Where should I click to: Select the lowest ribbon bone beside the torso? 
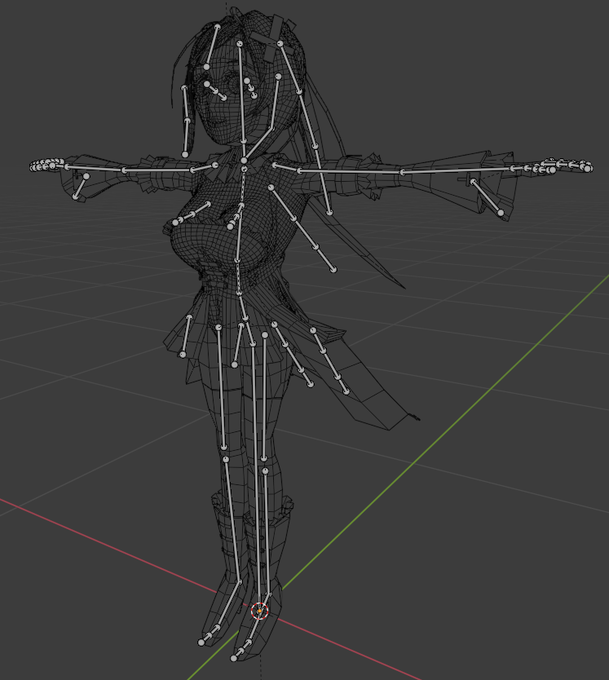325,259
